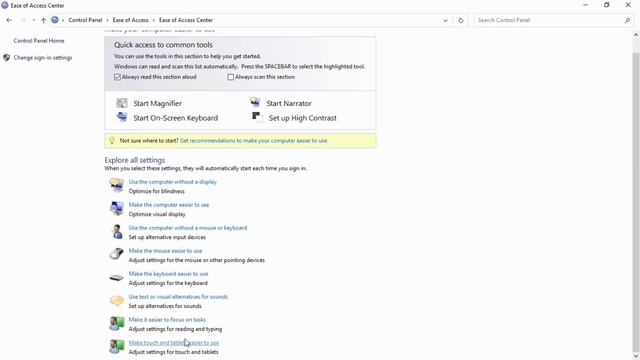
Task: Expand the chevron after Control Panel breadcrumb
Action: point(107,20)
